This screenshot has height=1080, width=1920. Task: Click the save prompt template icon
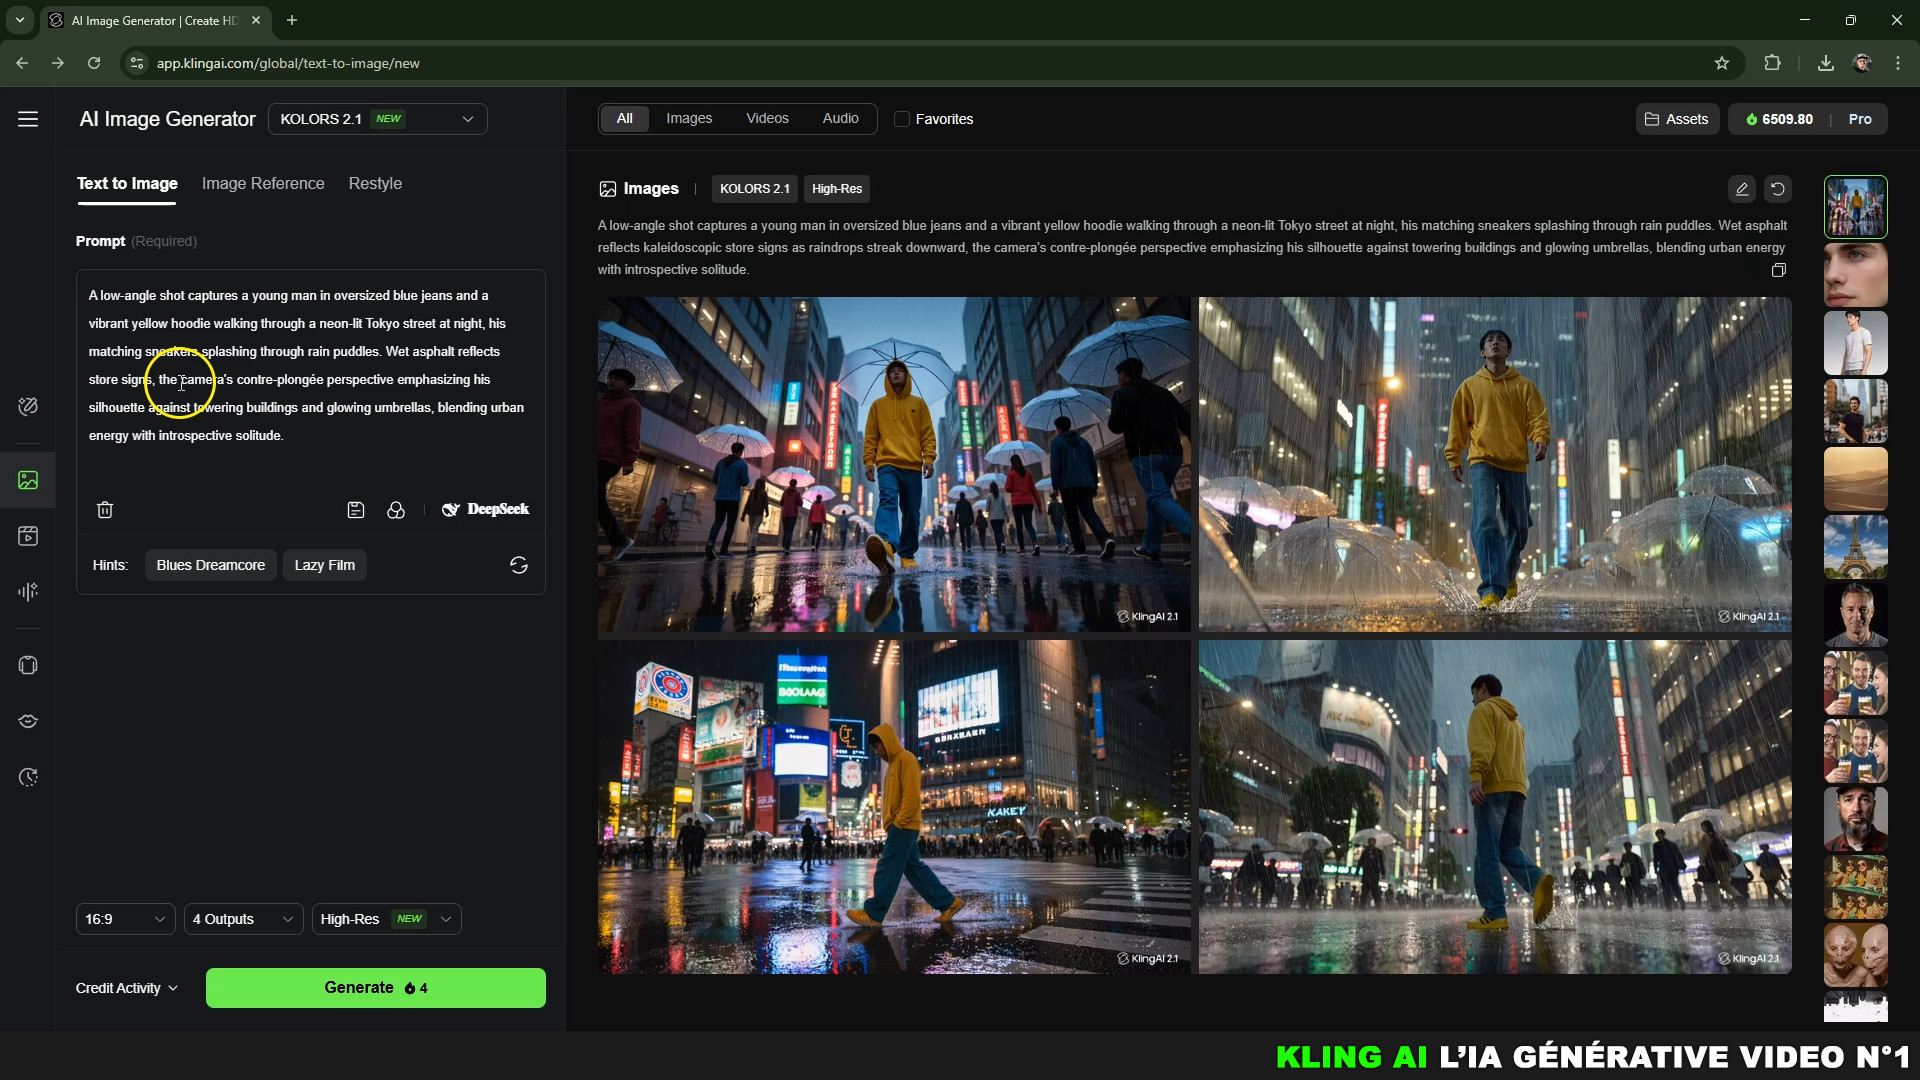356,510
